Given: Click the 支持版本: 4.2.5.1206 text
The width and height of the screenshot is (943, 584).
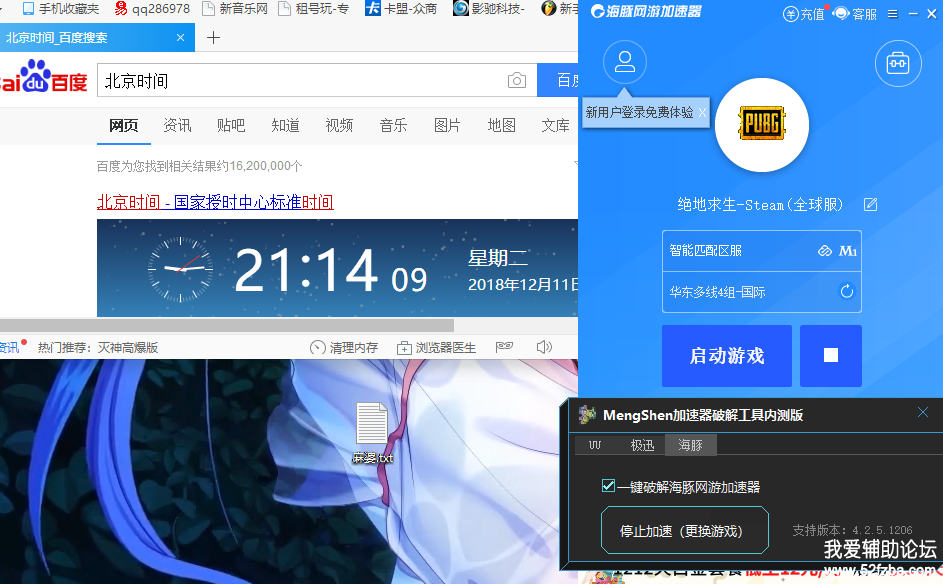Looking at the screenshot, I should pyautogui.click(x=852, y=530).
